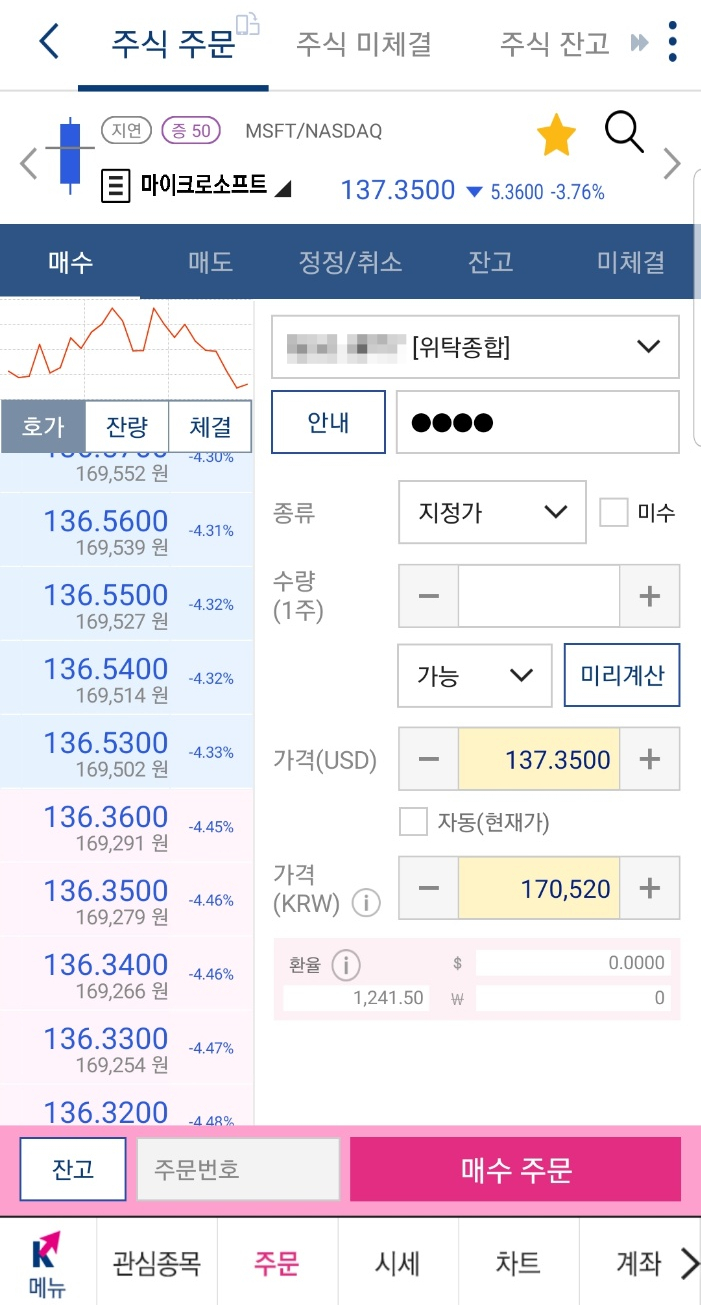Tap the 미리계산 calculation button
The image size is (701, 1305).
coord(621,675)
